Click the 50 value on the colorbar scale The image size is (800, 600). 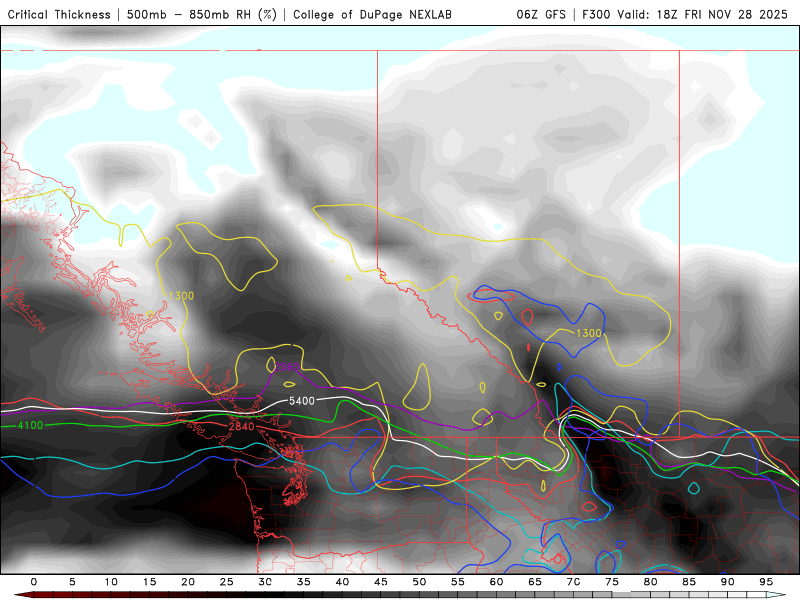point(419,582)
